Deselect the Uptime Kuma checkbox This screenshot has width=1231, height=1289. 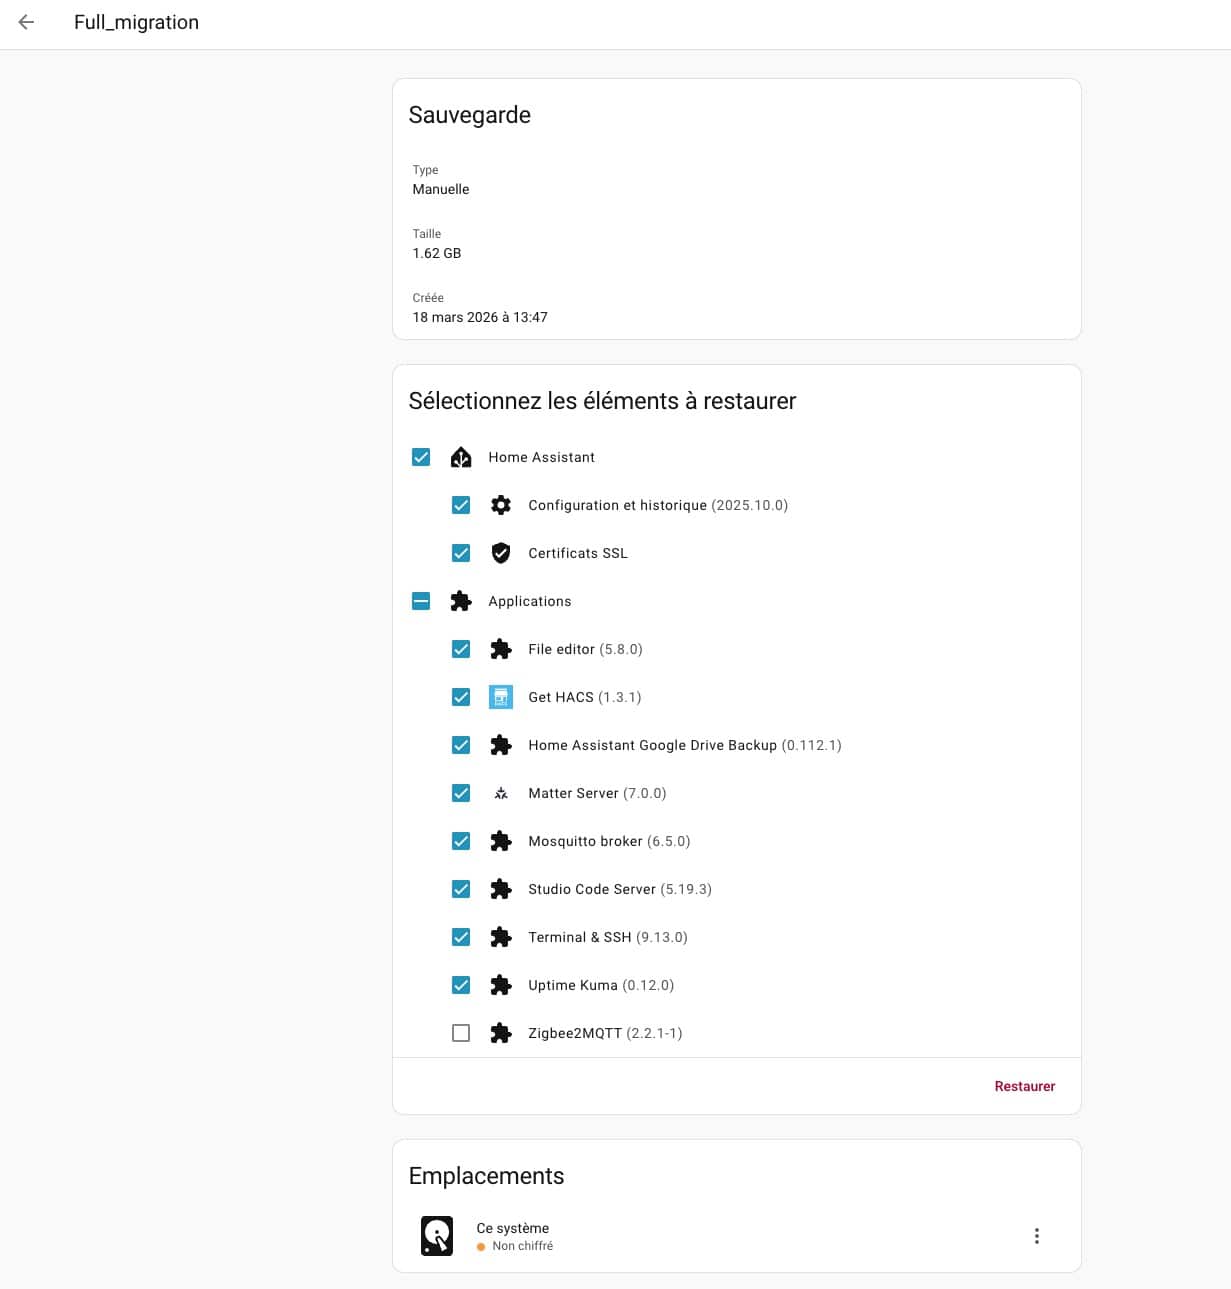pyautogui.click(x=461, y=985)
